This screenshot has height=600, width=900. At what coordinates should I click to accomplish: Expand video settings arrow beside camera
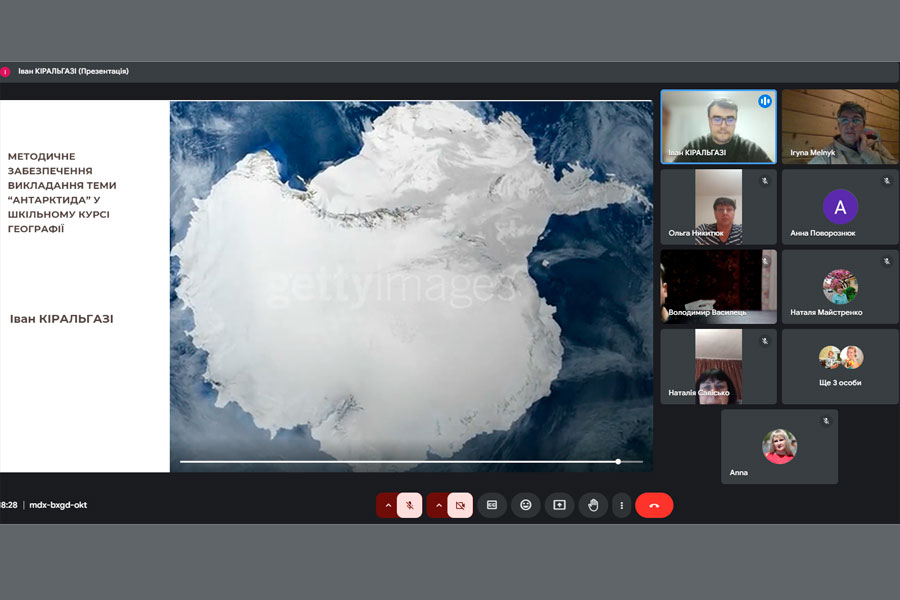coord(438,505)
